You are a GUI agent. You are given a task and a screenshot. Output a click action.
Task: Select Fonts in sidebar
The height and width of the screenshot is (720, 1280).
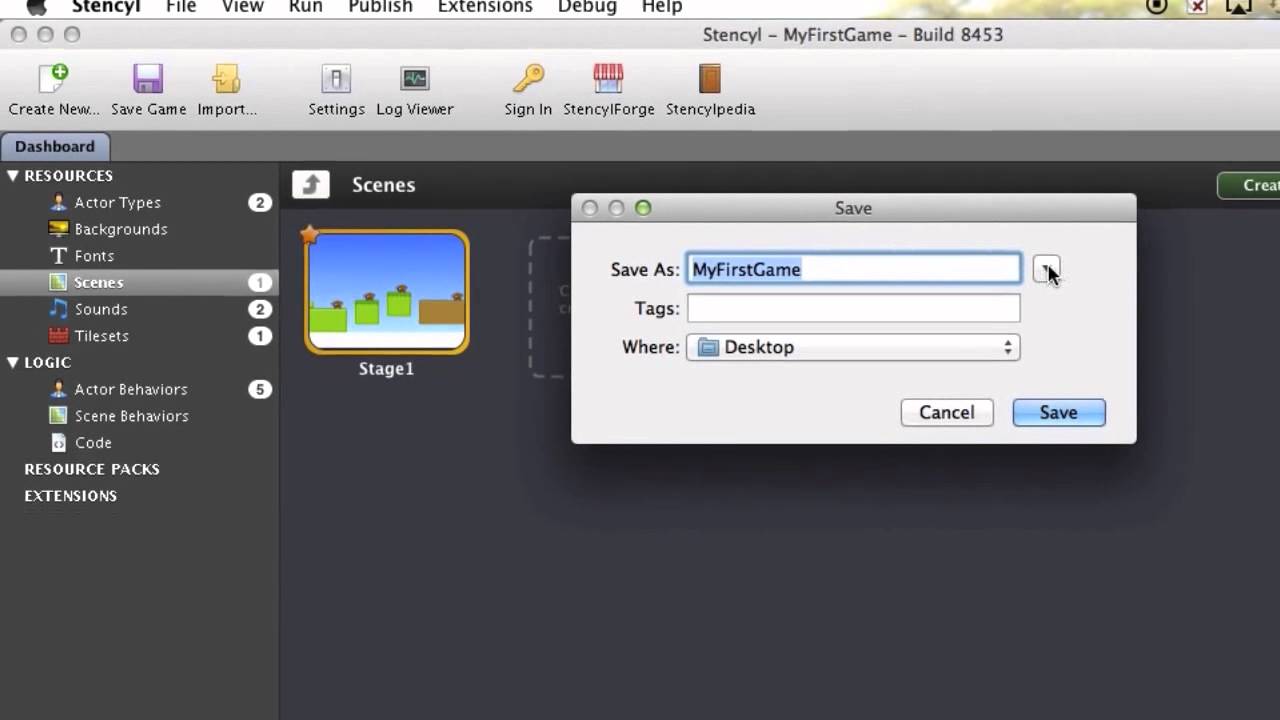click(x=94, y=256)
